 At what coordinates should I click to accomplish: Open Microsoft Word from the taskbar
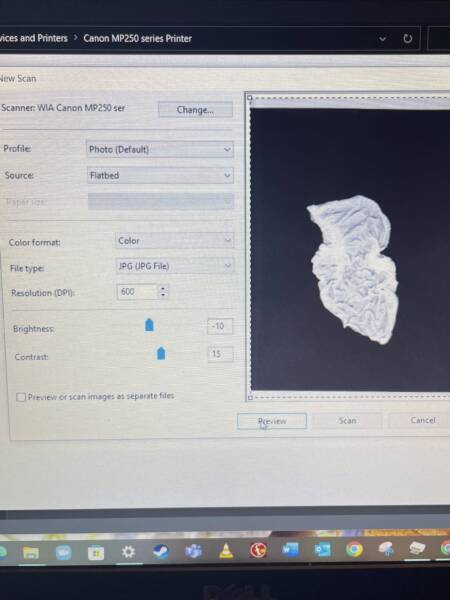(290, 550)
